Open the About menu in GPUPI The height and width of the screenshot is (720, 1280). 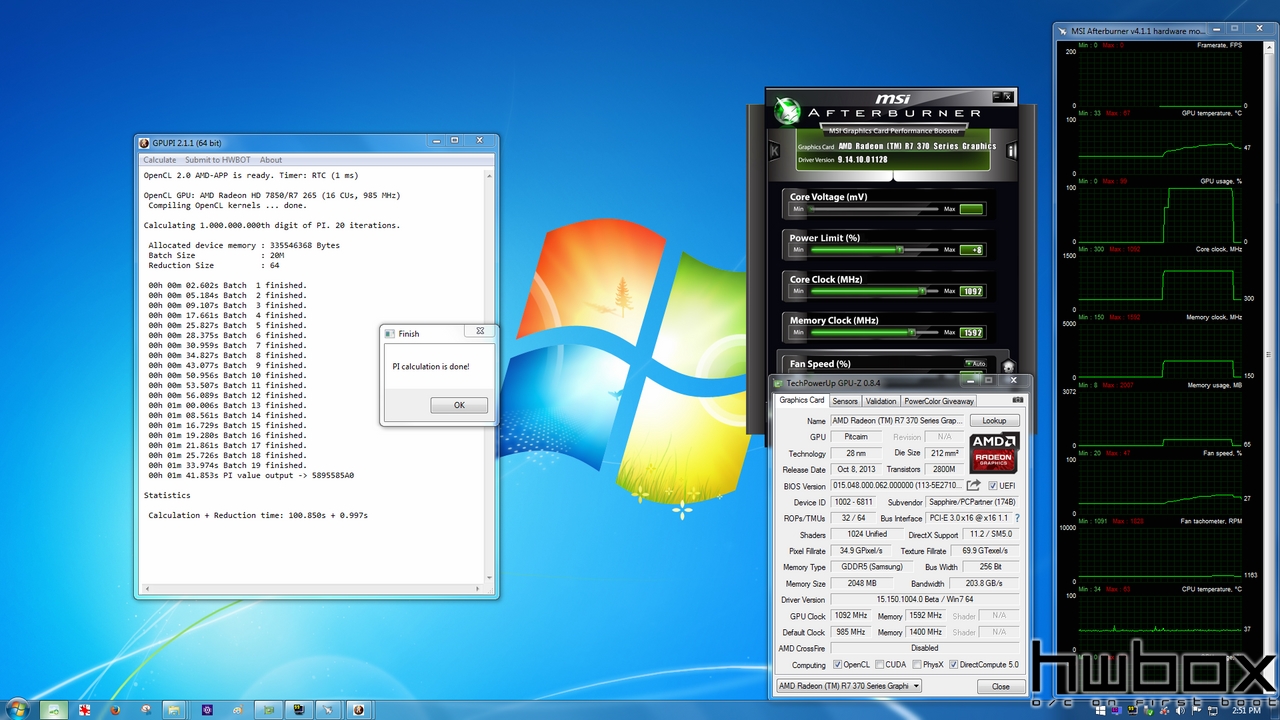tap(271, 160)
